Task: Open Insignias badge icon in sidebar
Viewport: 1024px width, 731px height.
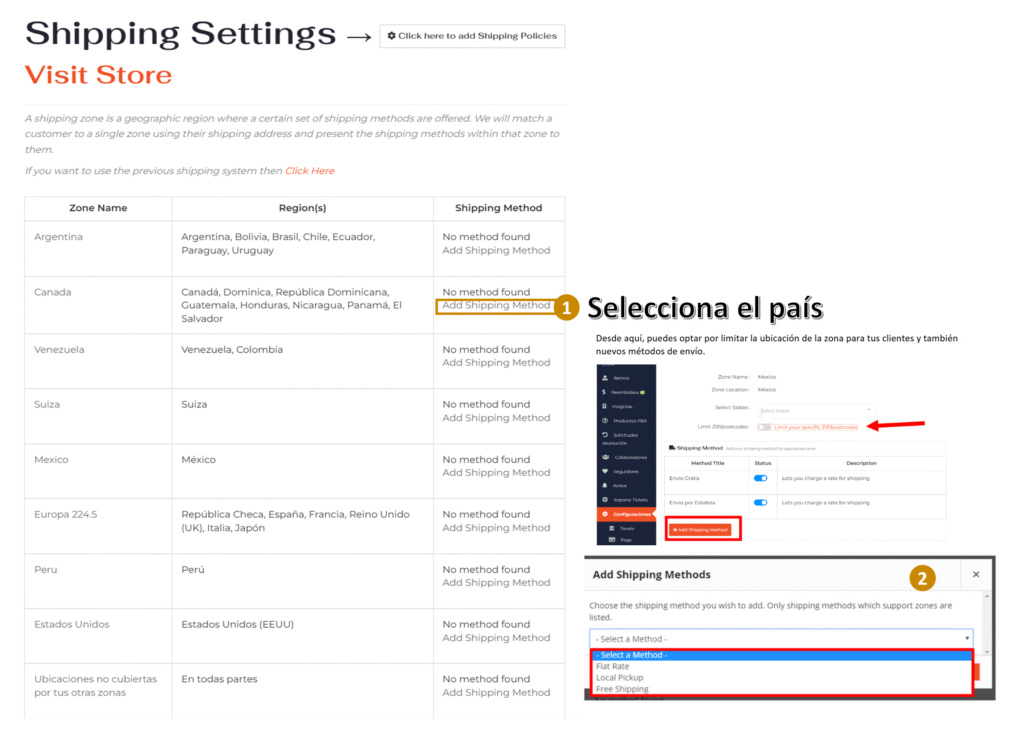Action: 606,406
